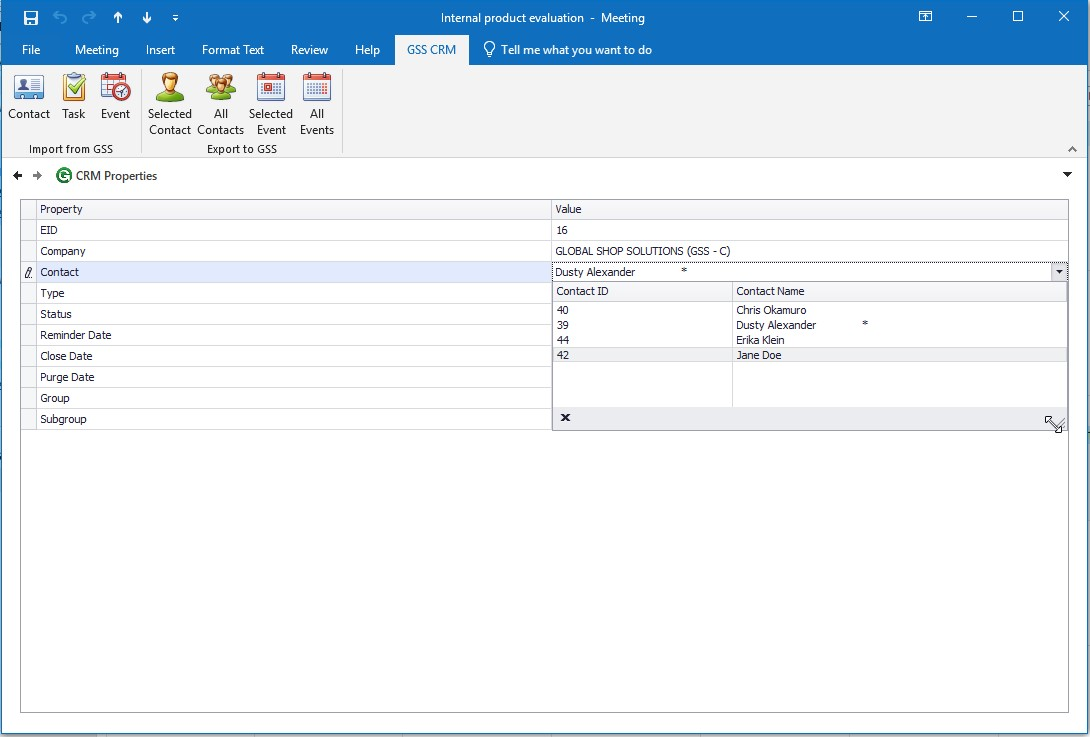This screenshot has height=737, width=1090.
Task: Go to previous item with up arrow
Action: [118, 17]
